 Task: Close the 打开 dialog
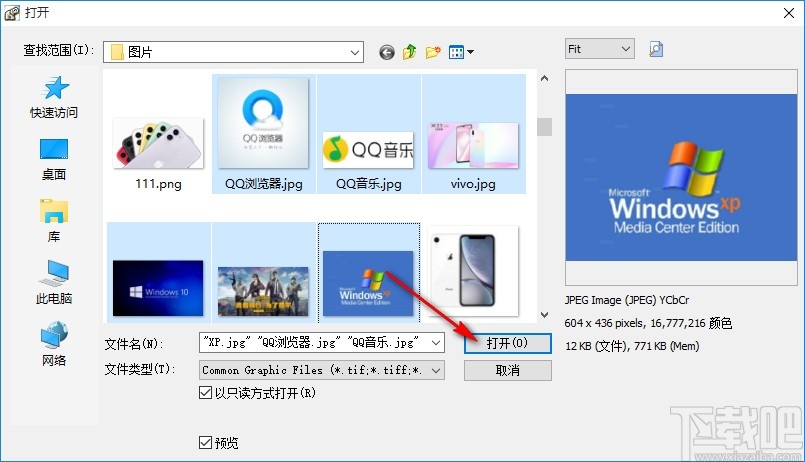(x=789, y=13)
